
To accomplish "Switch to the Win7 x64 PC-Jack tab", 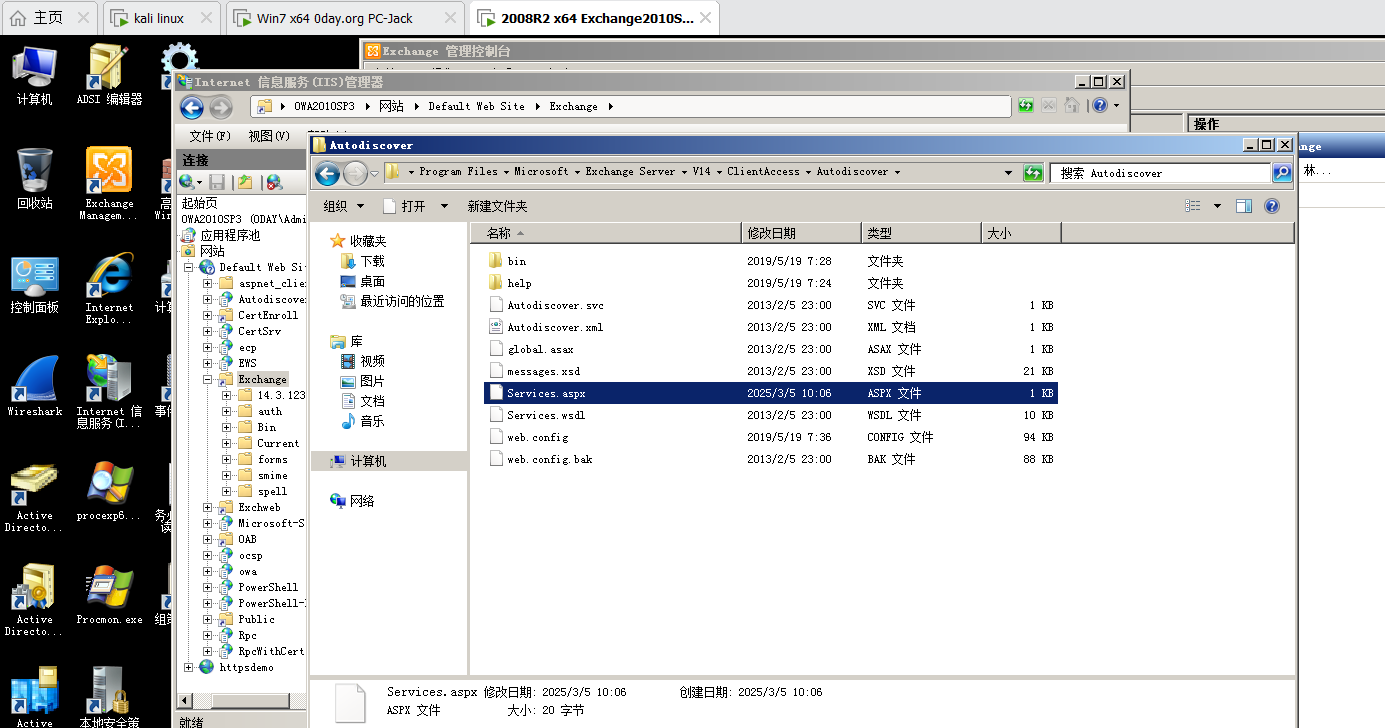I will 347,18.
